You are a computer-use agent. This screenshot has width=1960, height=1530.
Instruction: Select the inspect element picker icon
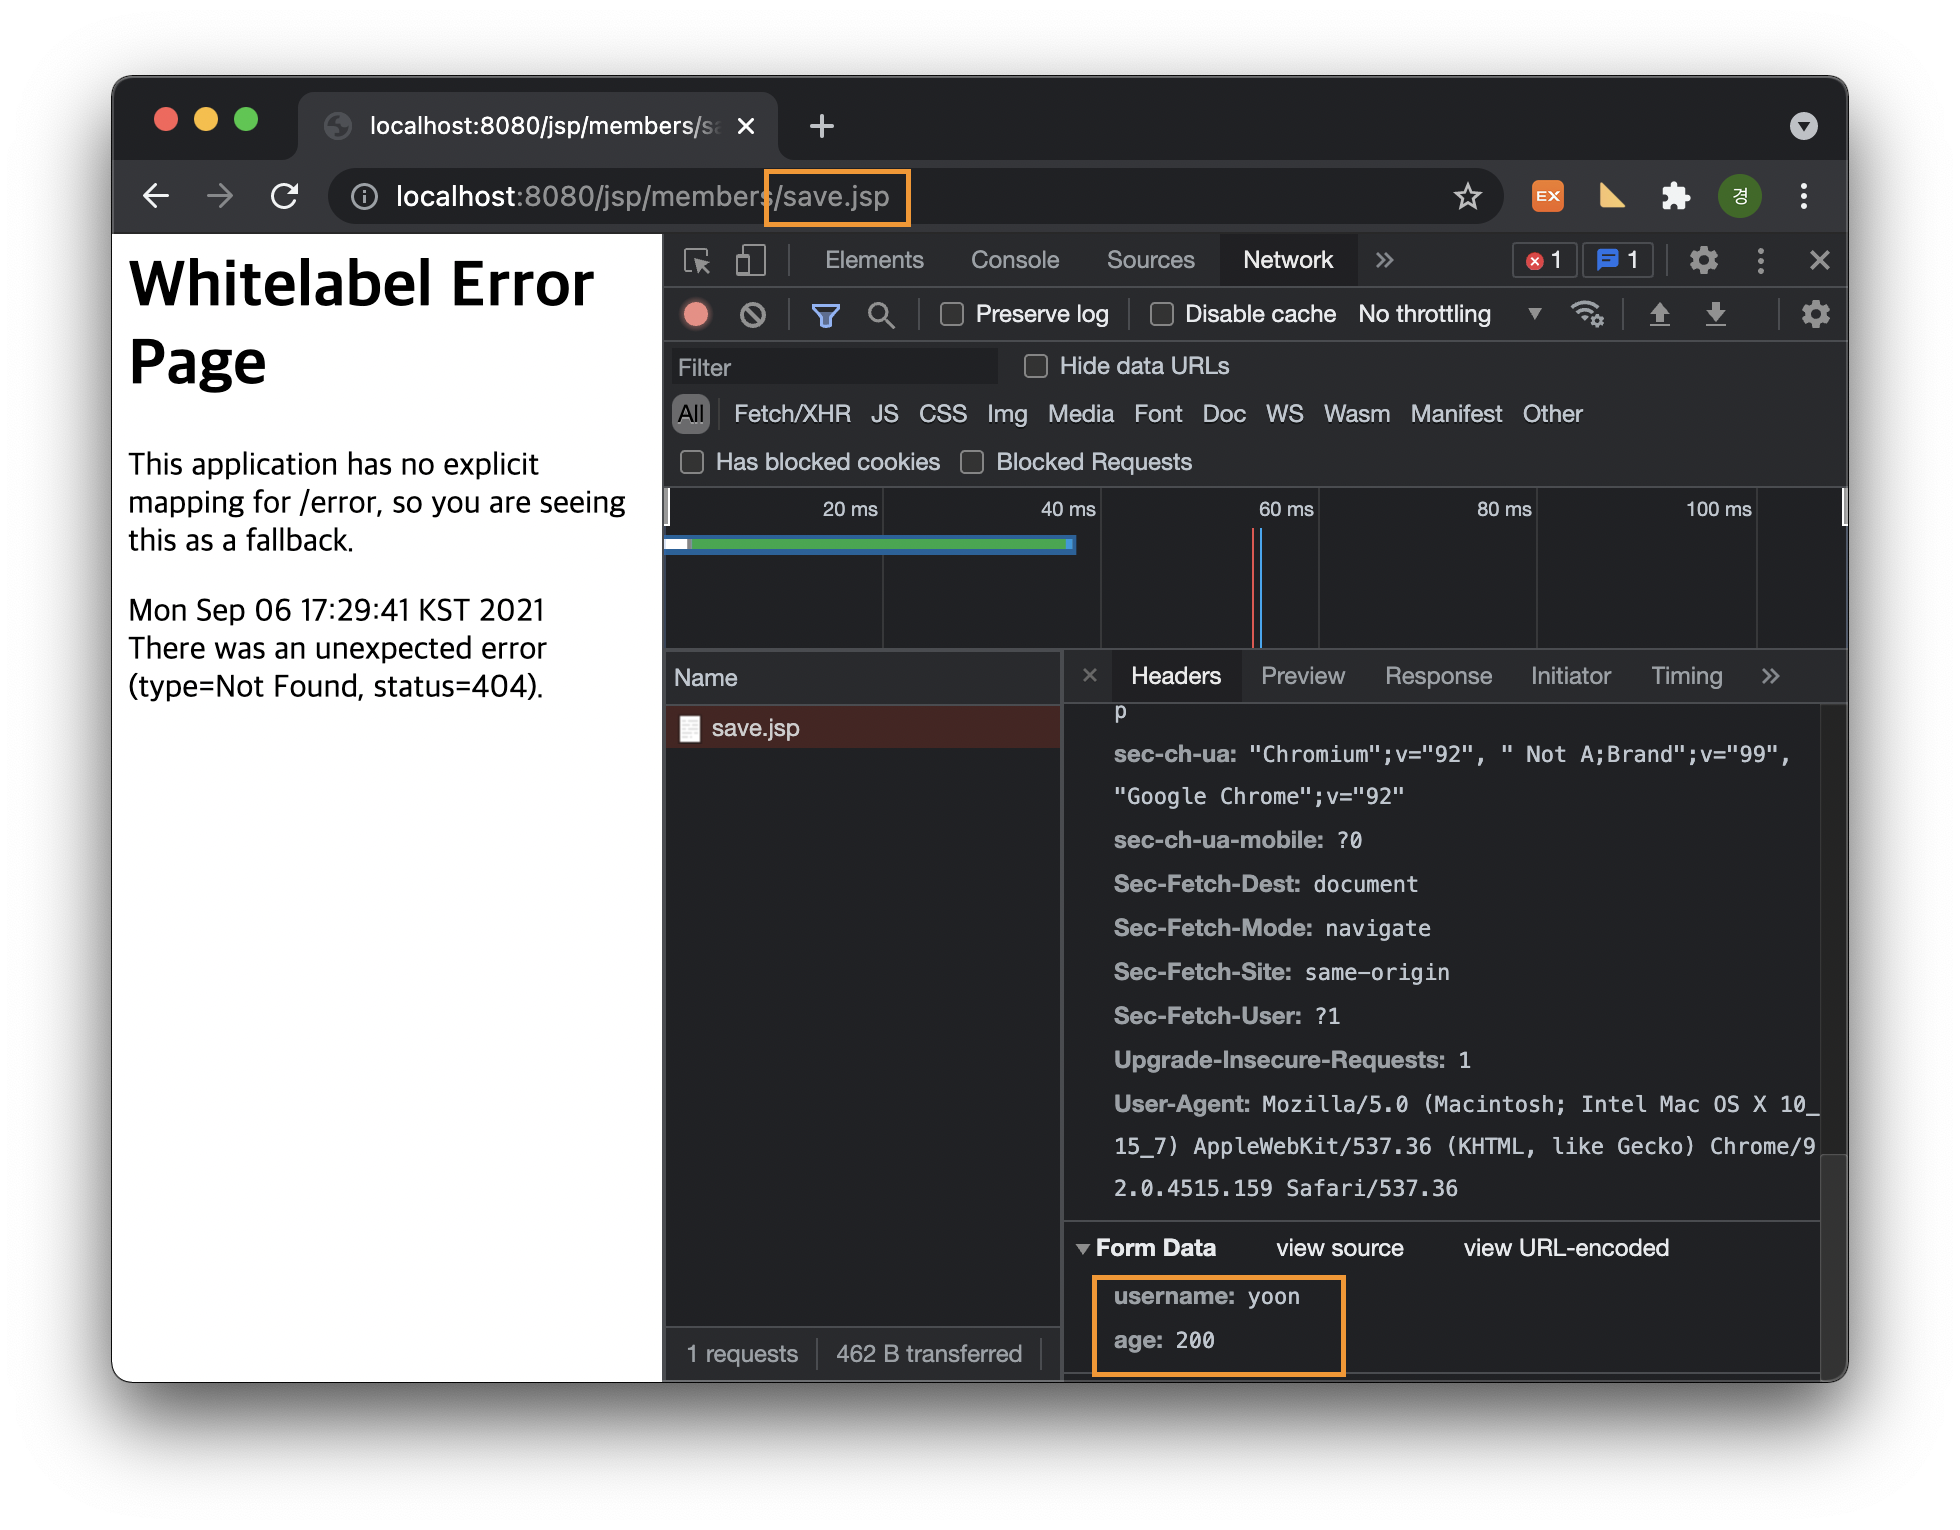point(697,261)
